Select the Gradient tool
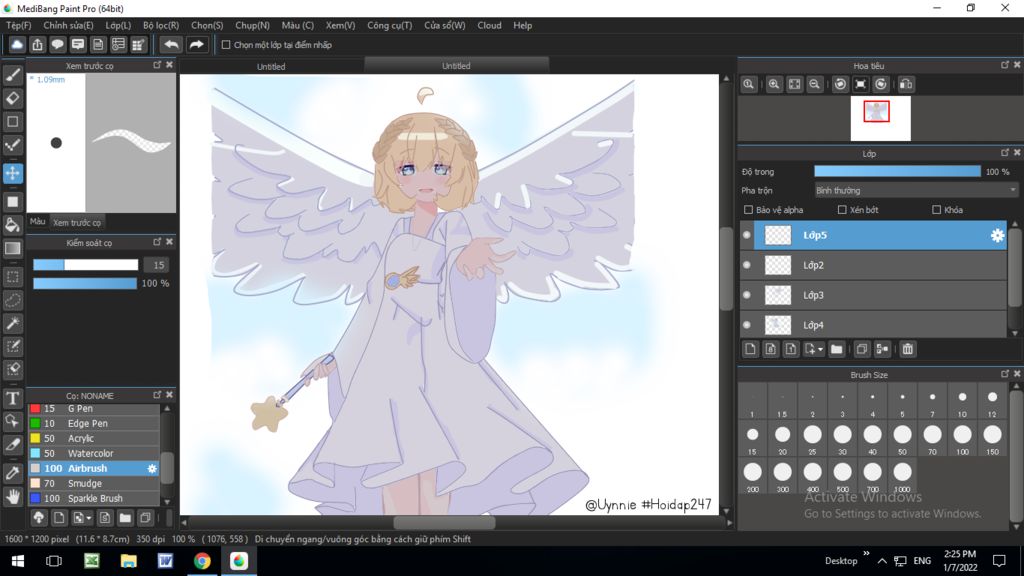Screen dimensions: 1024x576 point(12,249)
